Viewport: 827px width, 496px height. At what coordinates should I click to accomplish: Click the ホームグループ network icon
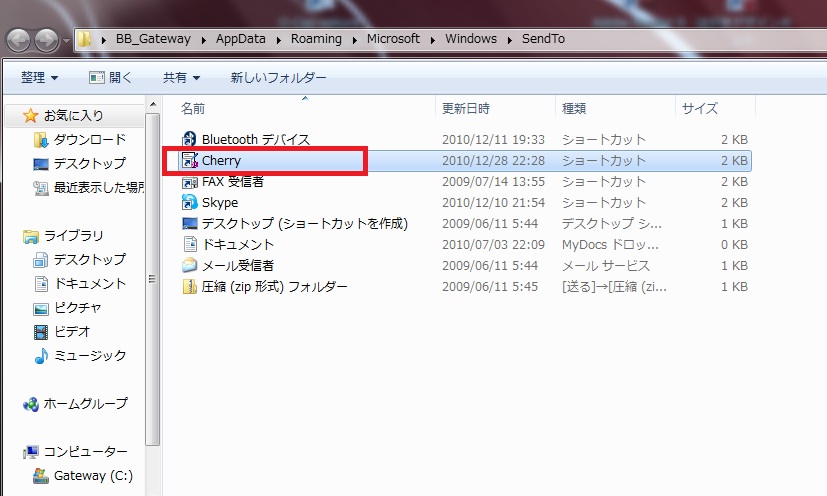pyautogui.click(x=31, y=404)
